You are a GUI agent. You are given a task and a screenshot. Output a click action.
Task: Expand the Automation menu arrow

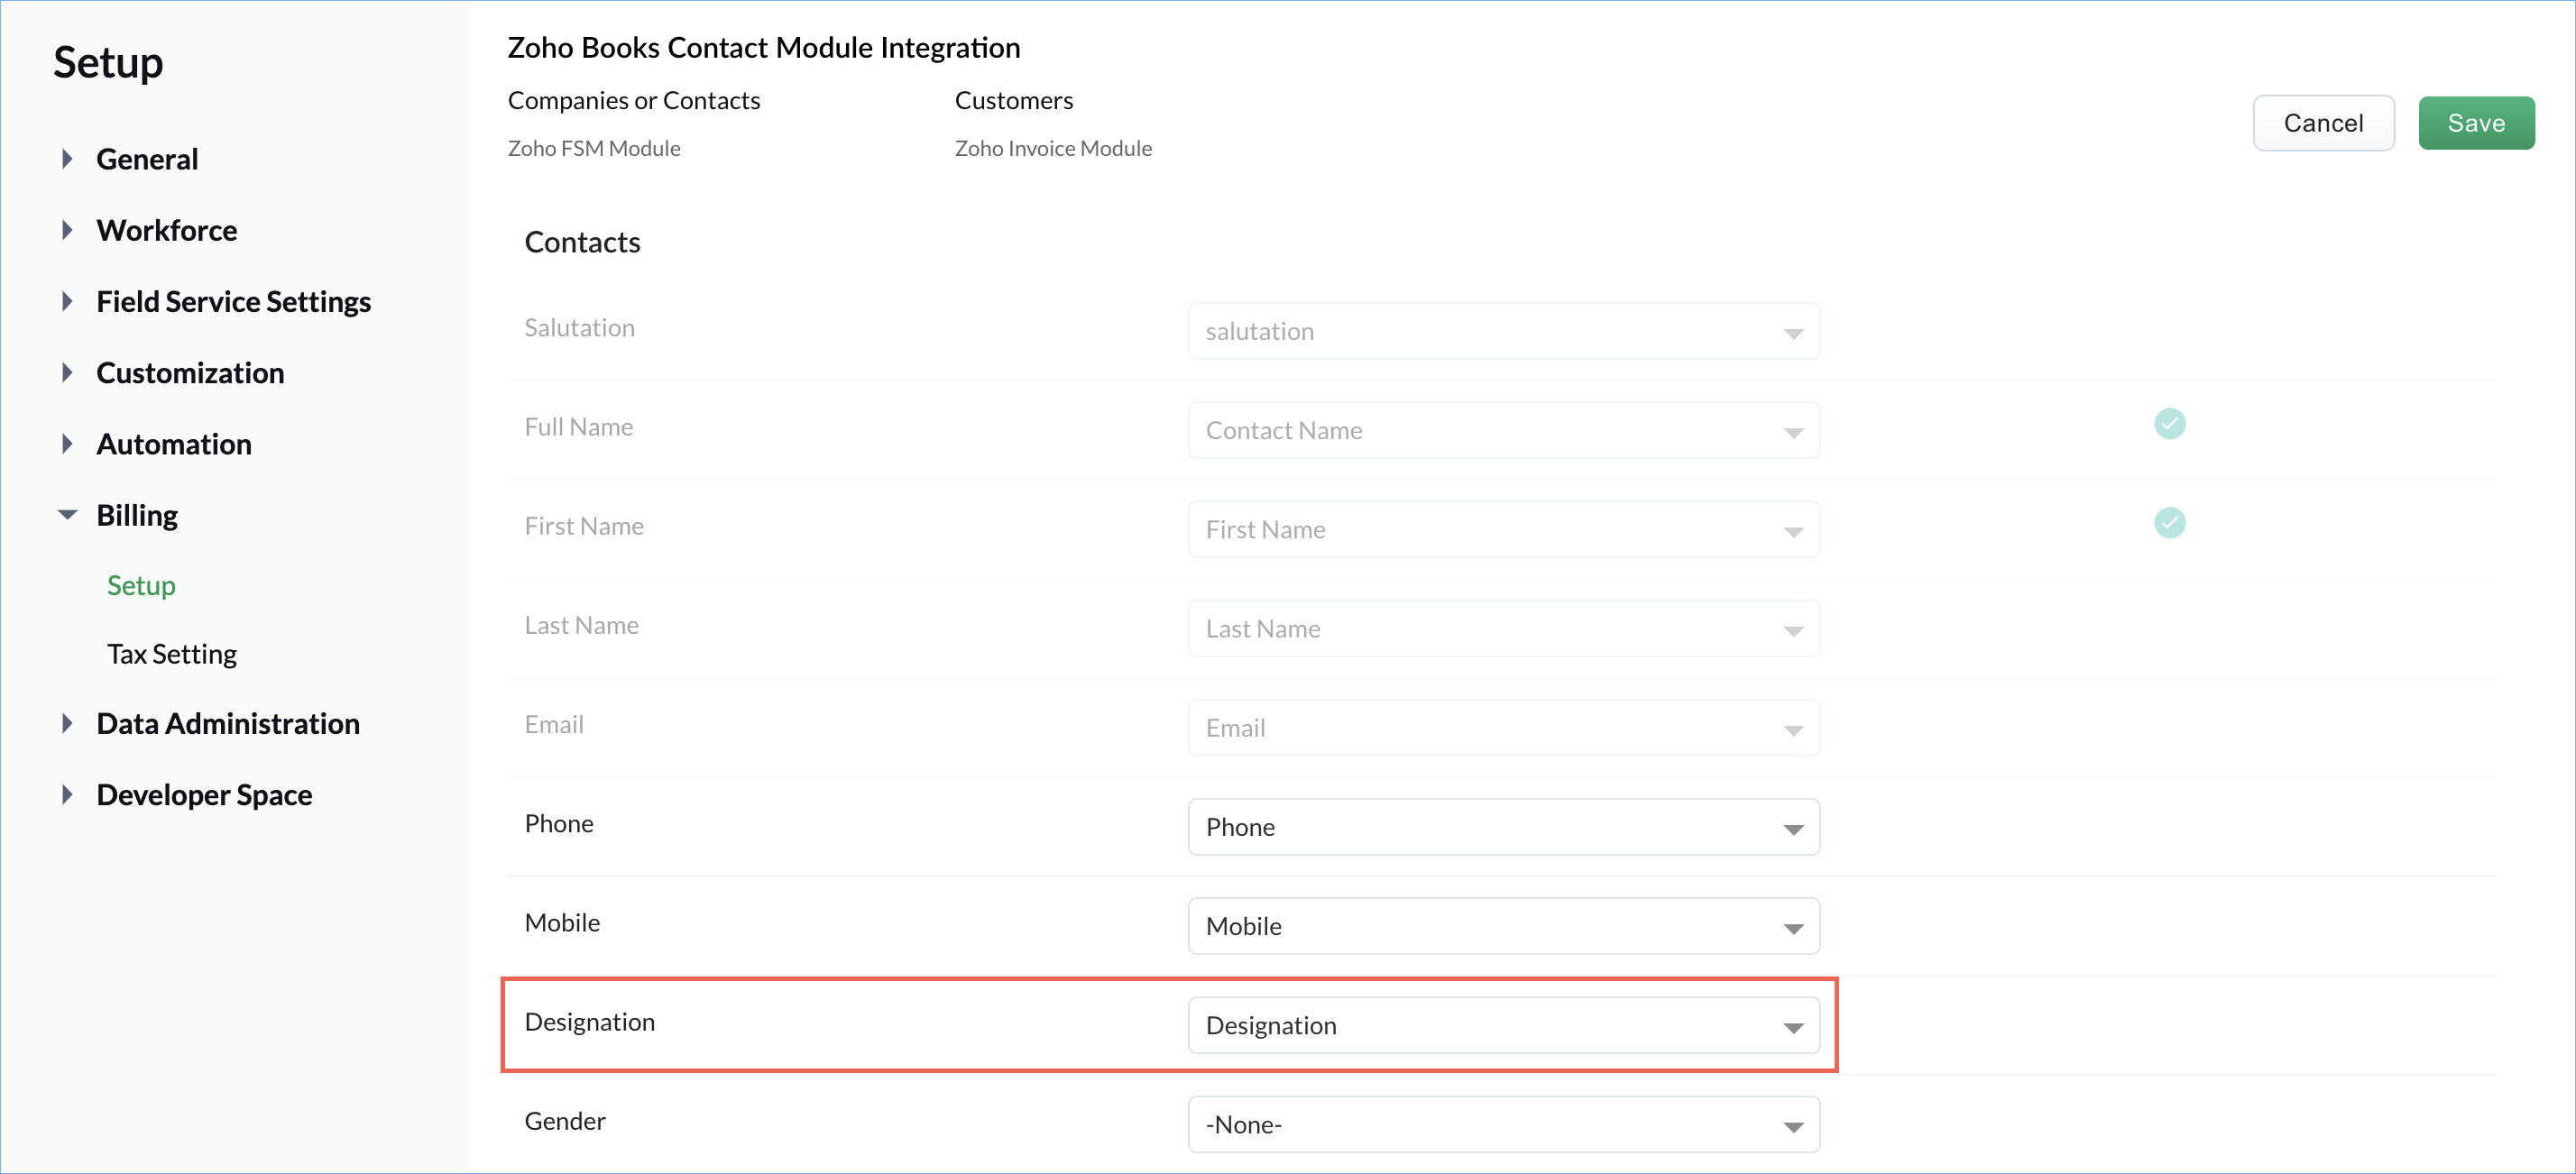click(67, 444)
